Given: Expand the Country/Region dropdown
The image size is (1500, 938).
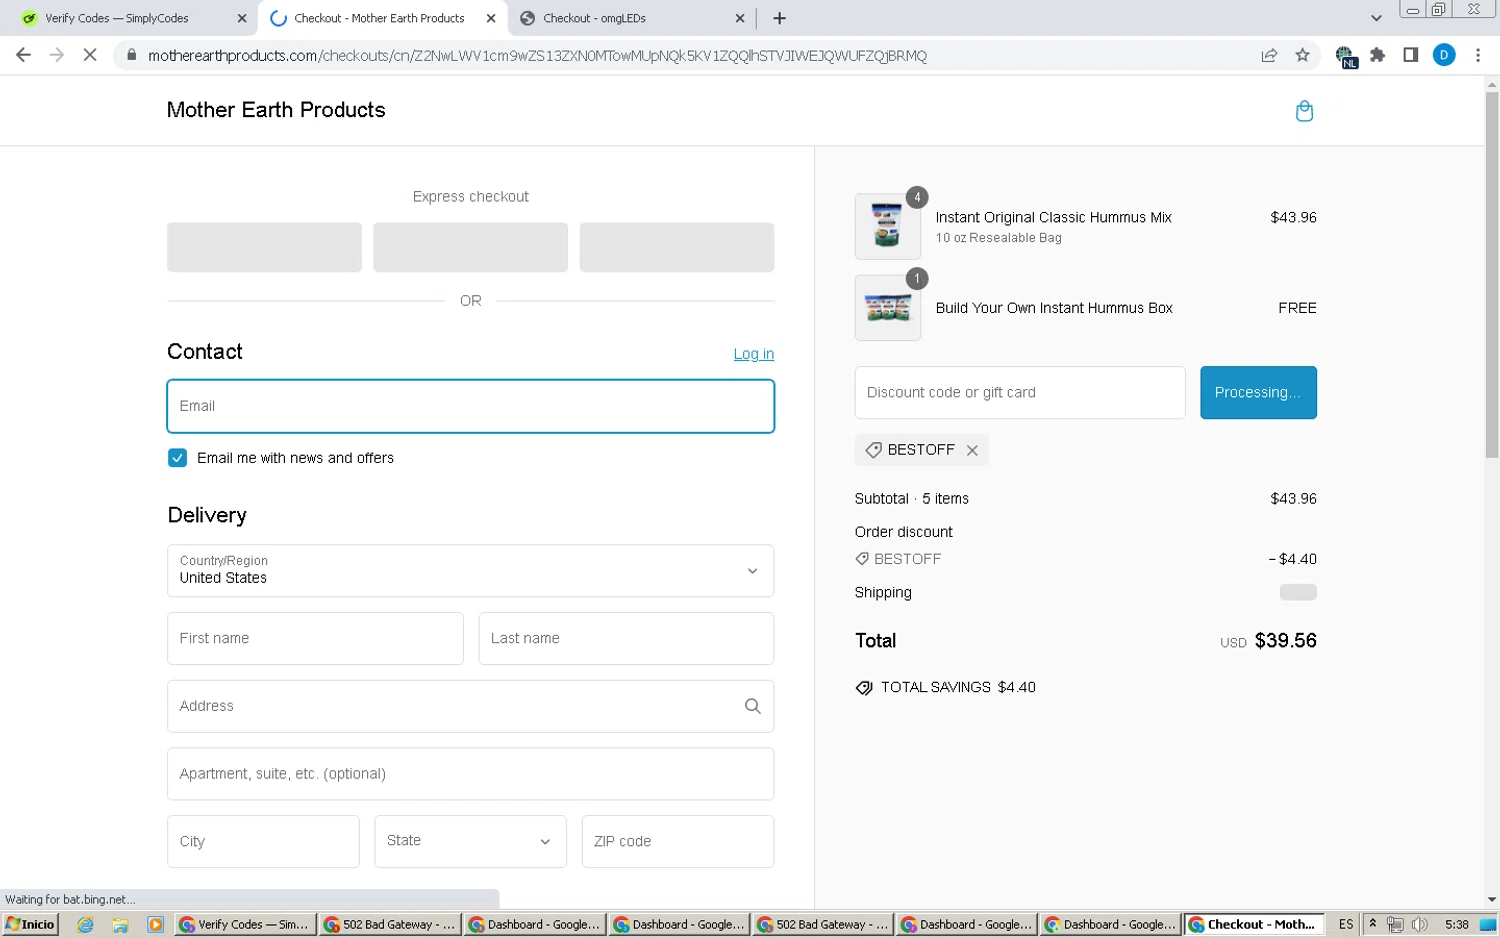Looking at the screenshot, I should pos(470,571).
